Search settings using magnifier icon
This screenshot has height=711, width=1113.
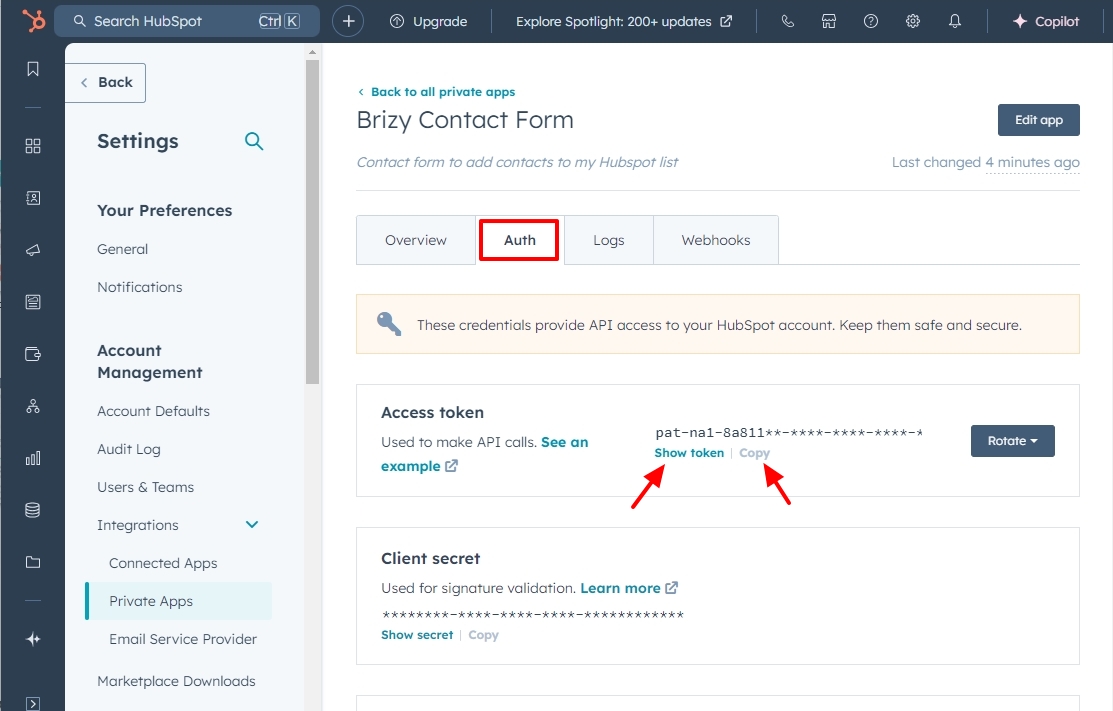[x=254, y=141]
